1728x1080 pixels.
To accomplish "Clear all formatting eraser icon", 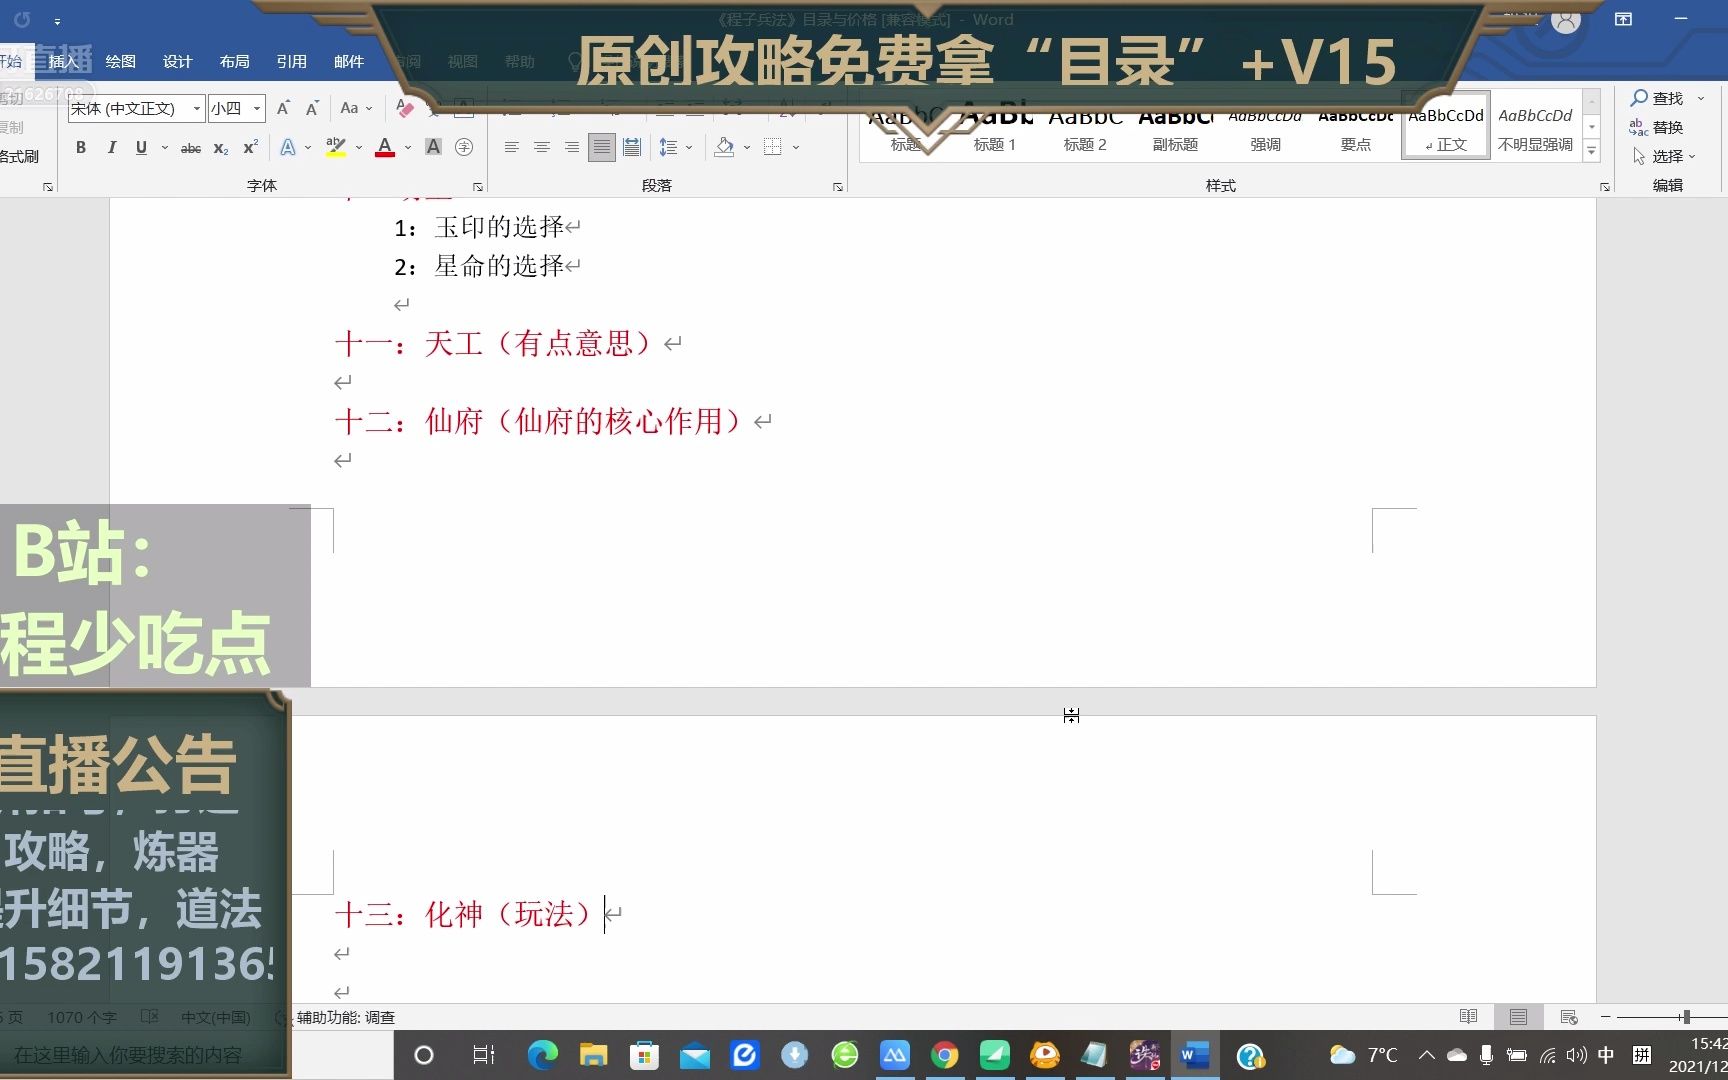I will click(x=405, y=108).
